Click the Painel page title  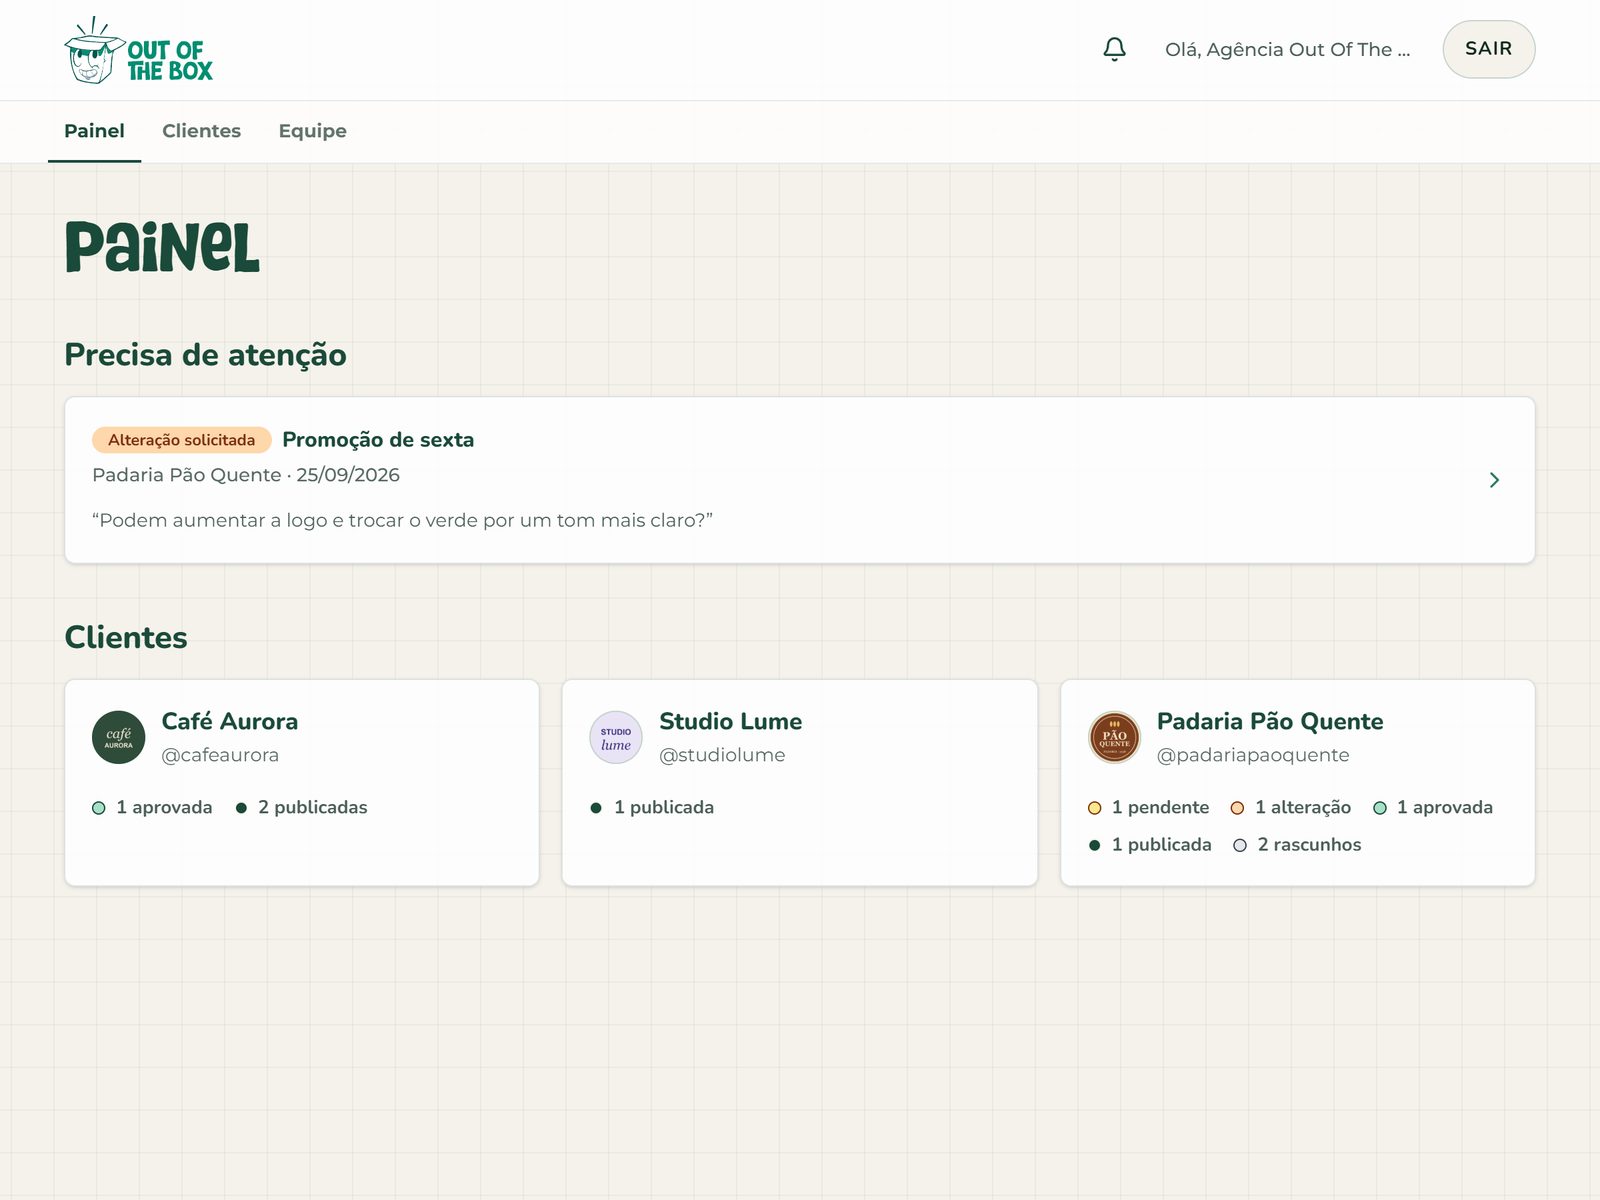(162, 247)
